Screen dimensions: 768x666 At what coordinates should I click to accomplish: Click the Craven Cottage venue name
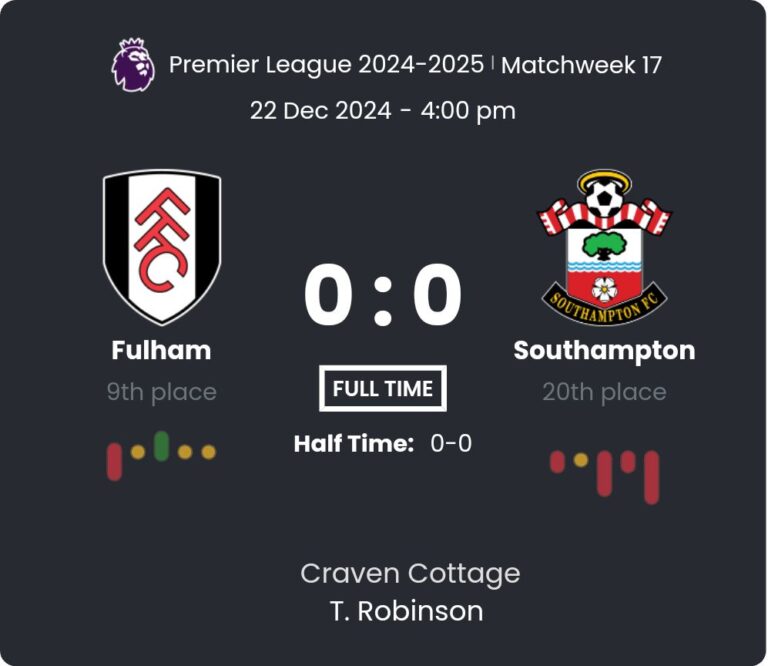(410, 573)
